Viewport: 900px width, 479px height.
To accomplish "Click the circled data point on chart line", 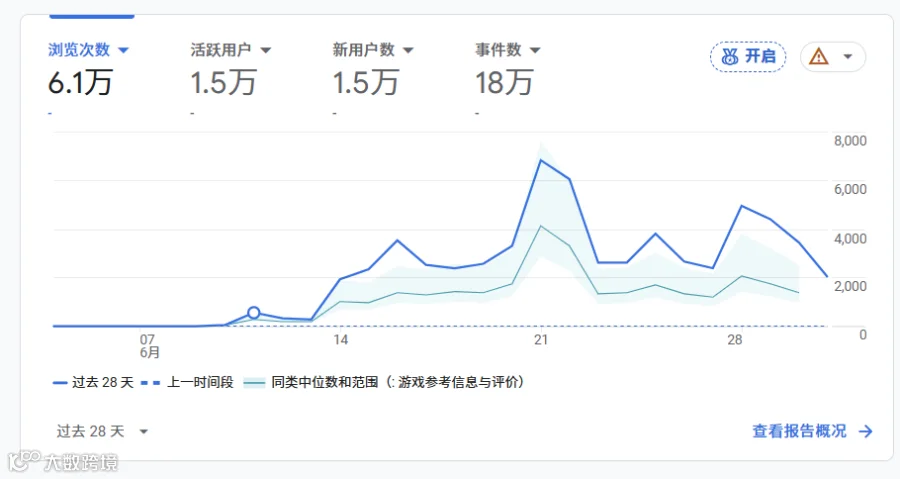I will pos(254,313).
